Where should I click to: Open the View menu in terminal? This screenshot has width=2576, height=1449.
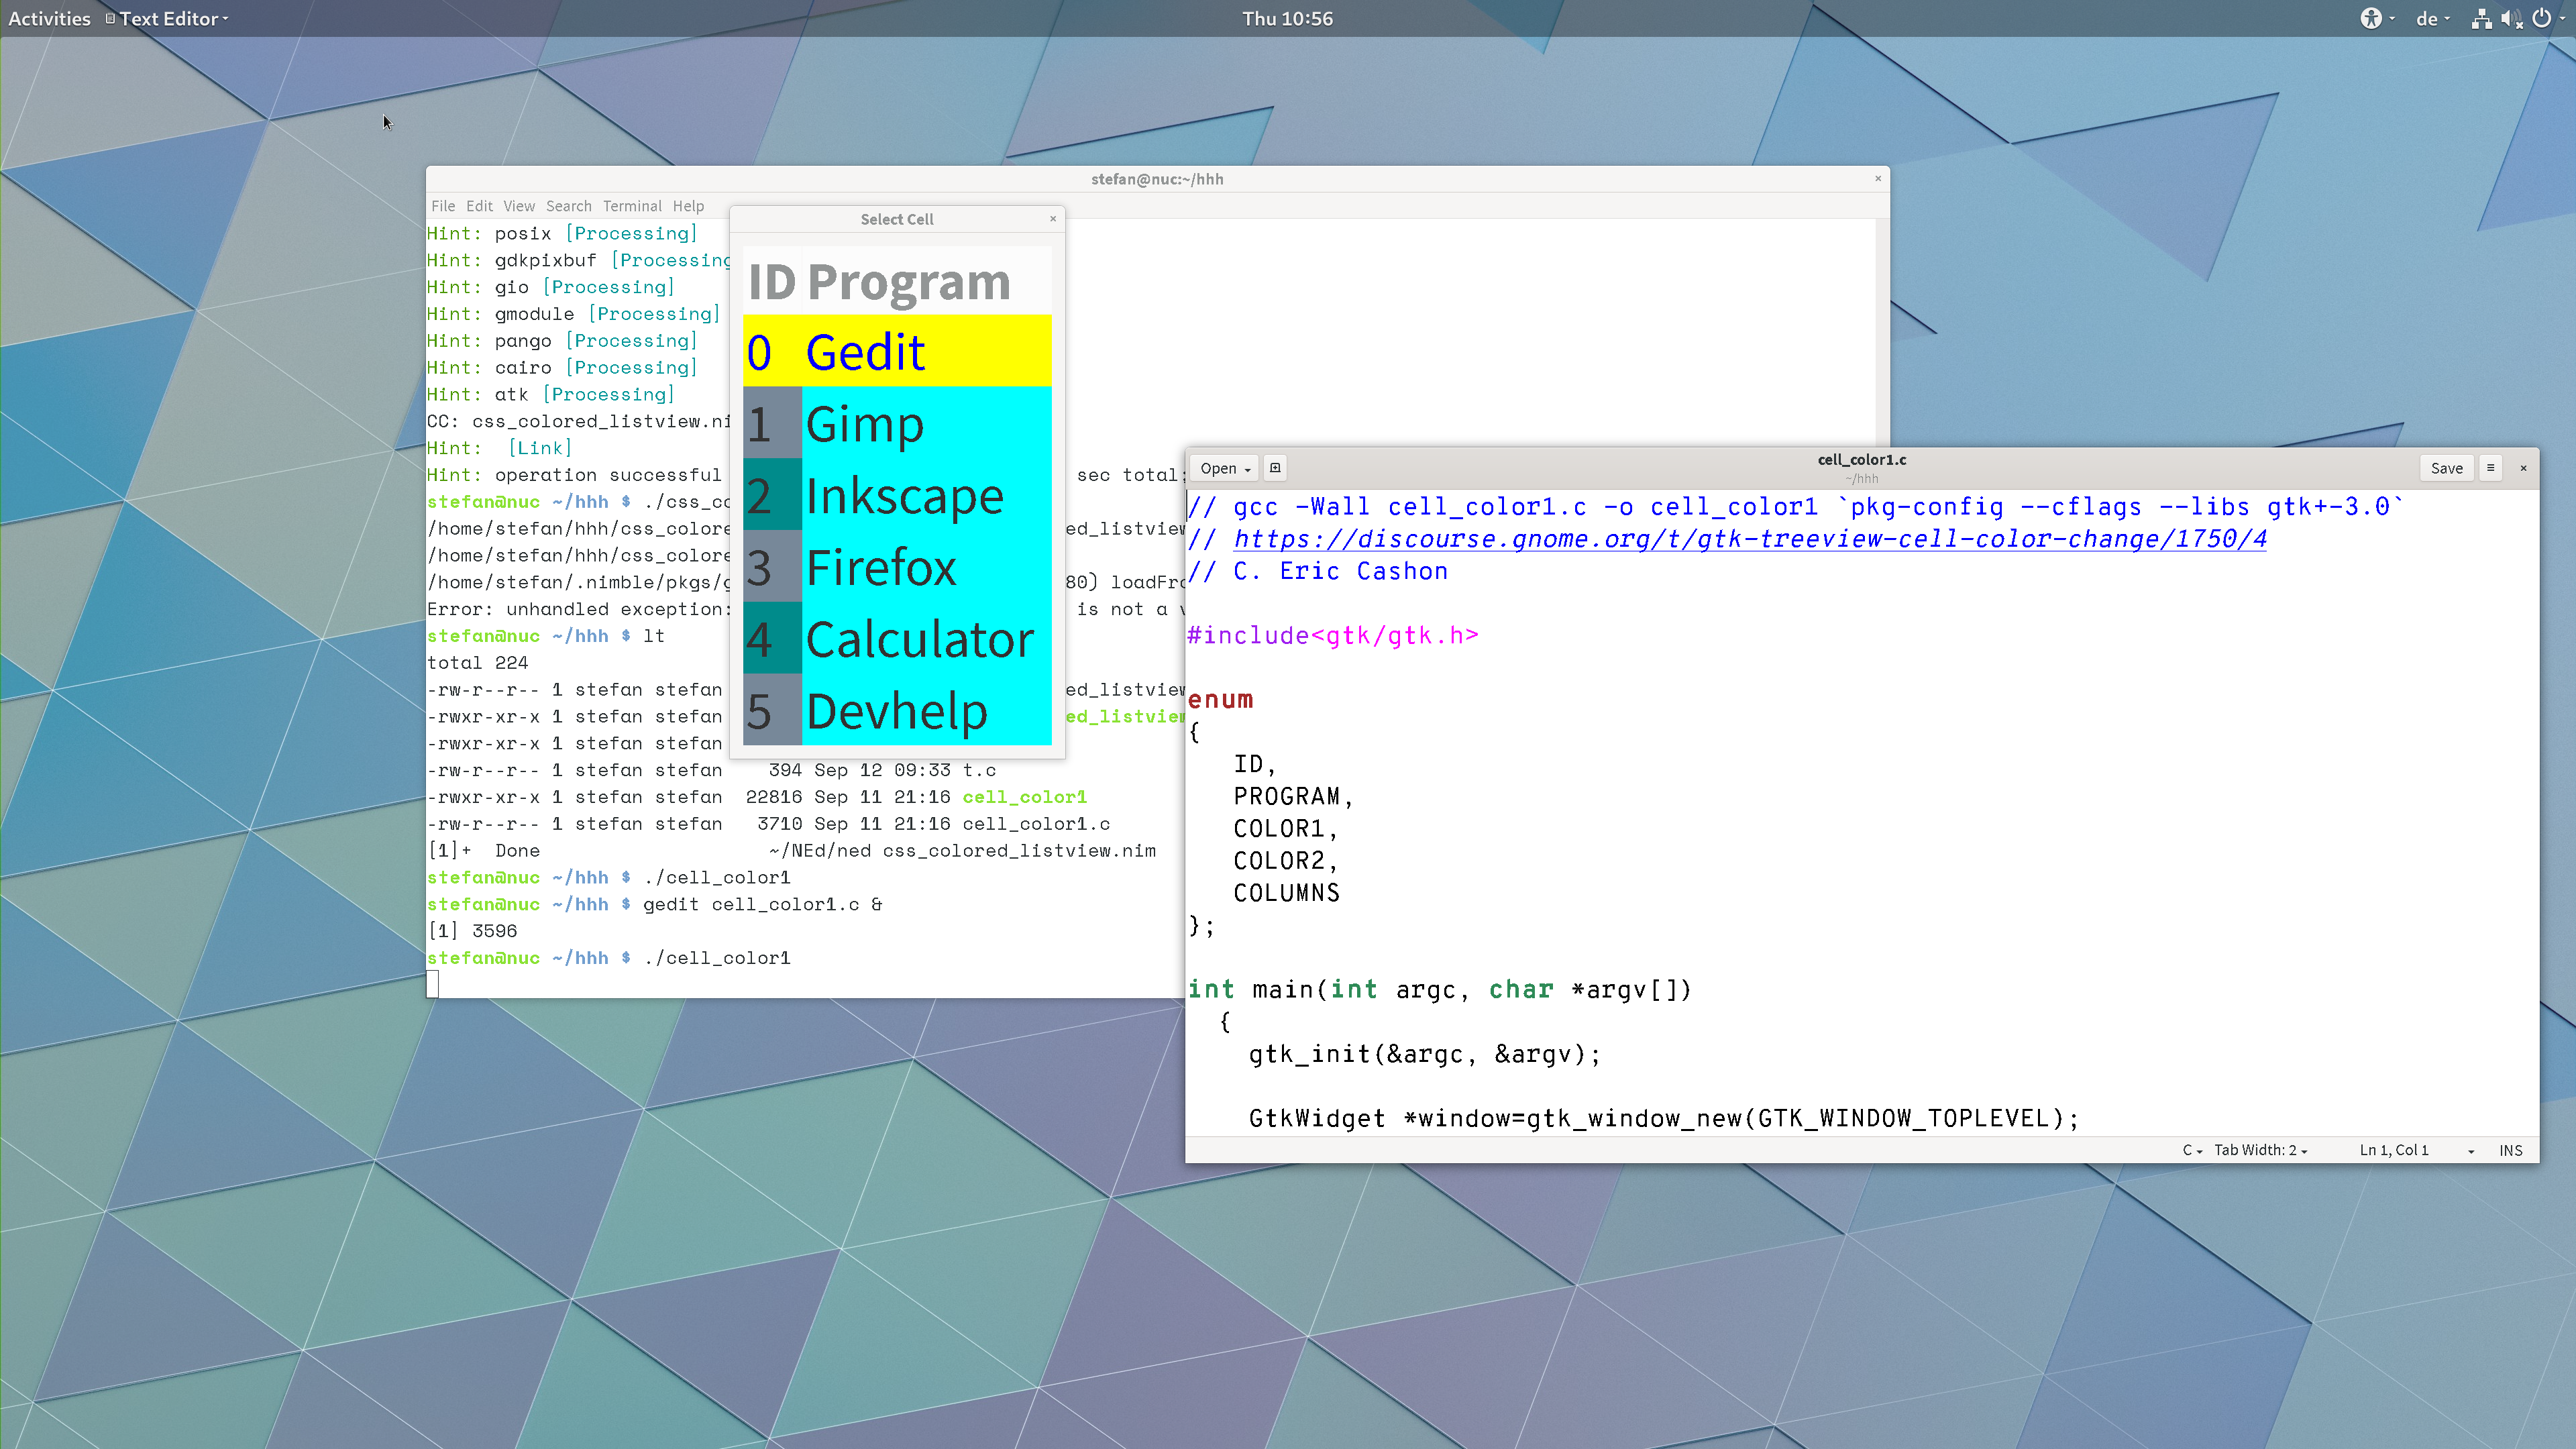(x=519, y=206)
